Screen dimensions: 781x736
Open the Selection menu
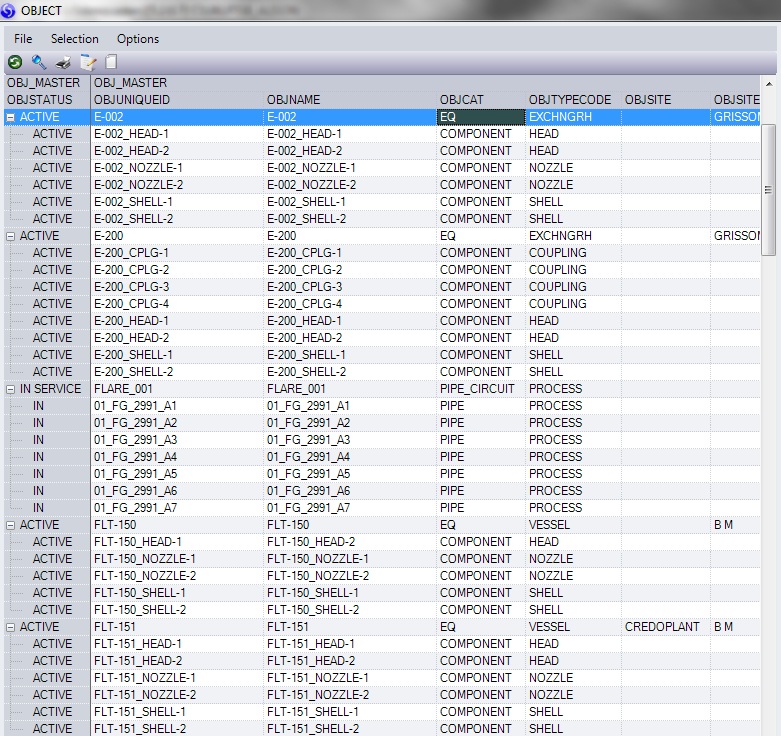tap(75, 39)
